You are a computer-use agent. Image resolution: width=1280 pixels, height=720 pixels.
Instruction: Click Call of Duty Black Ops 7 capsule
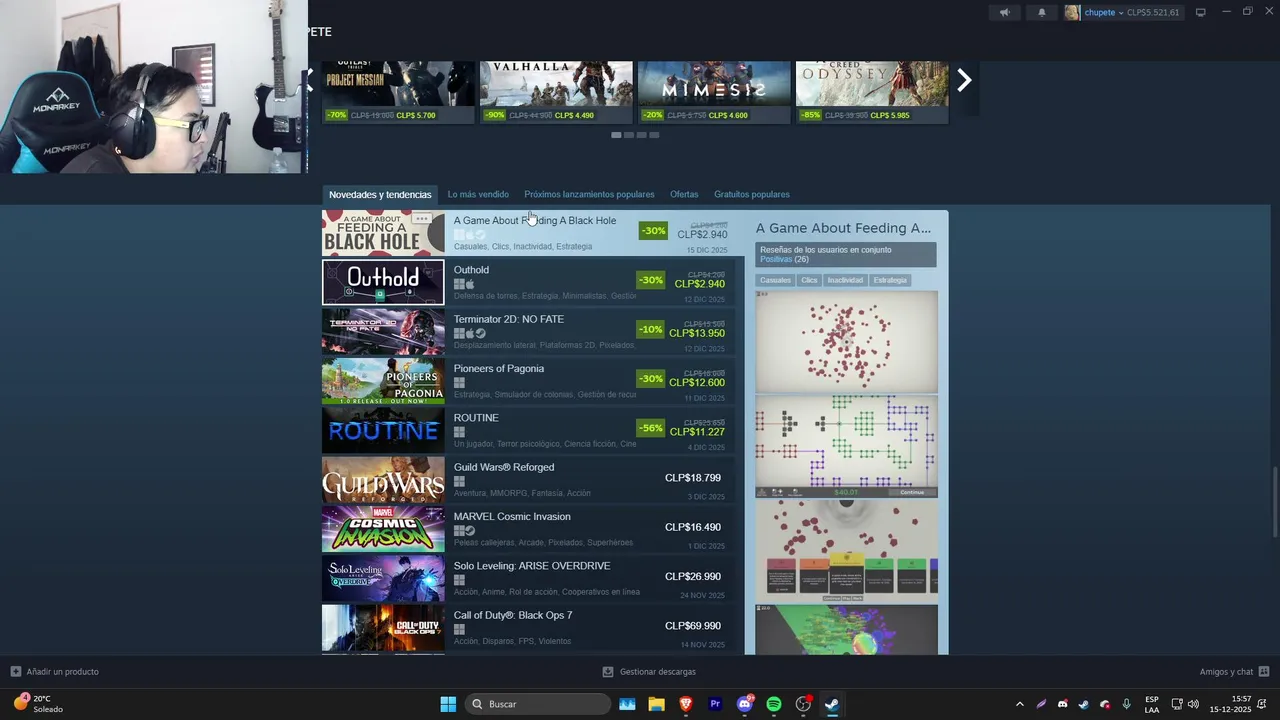pos(383,628)
